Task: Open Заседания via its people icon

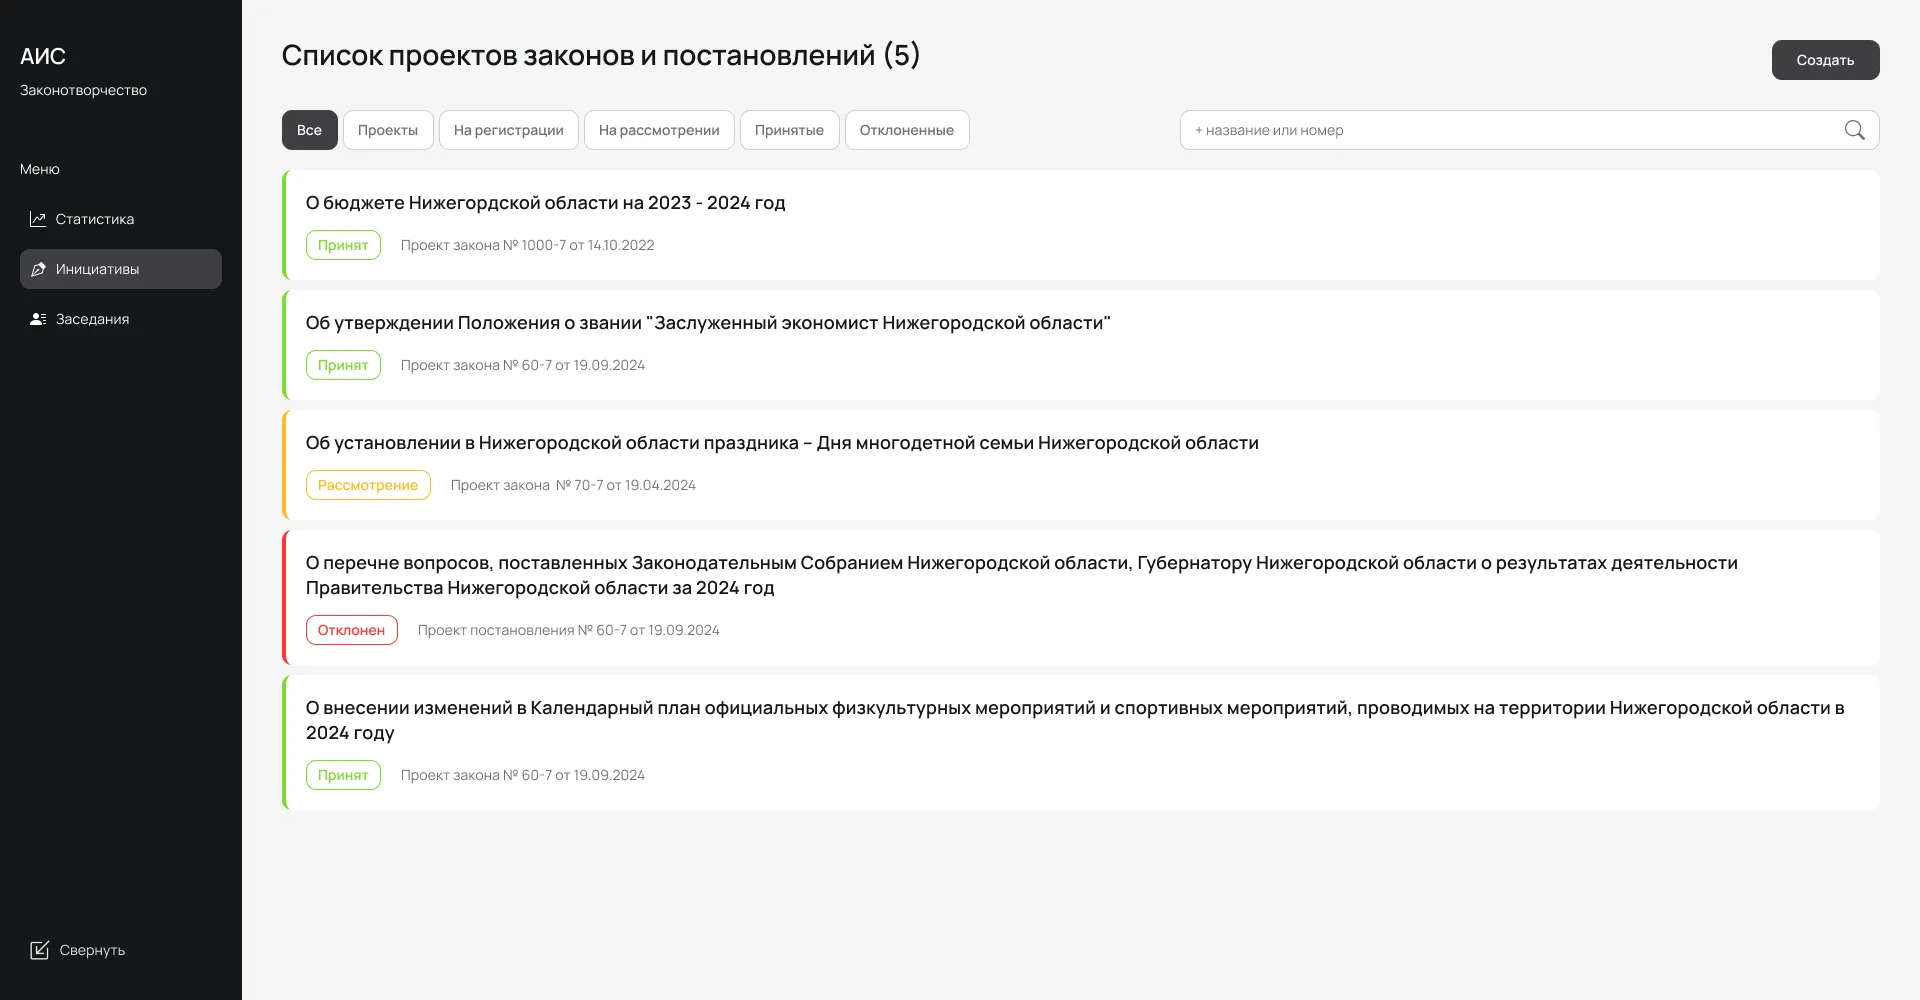Action: 37,318
